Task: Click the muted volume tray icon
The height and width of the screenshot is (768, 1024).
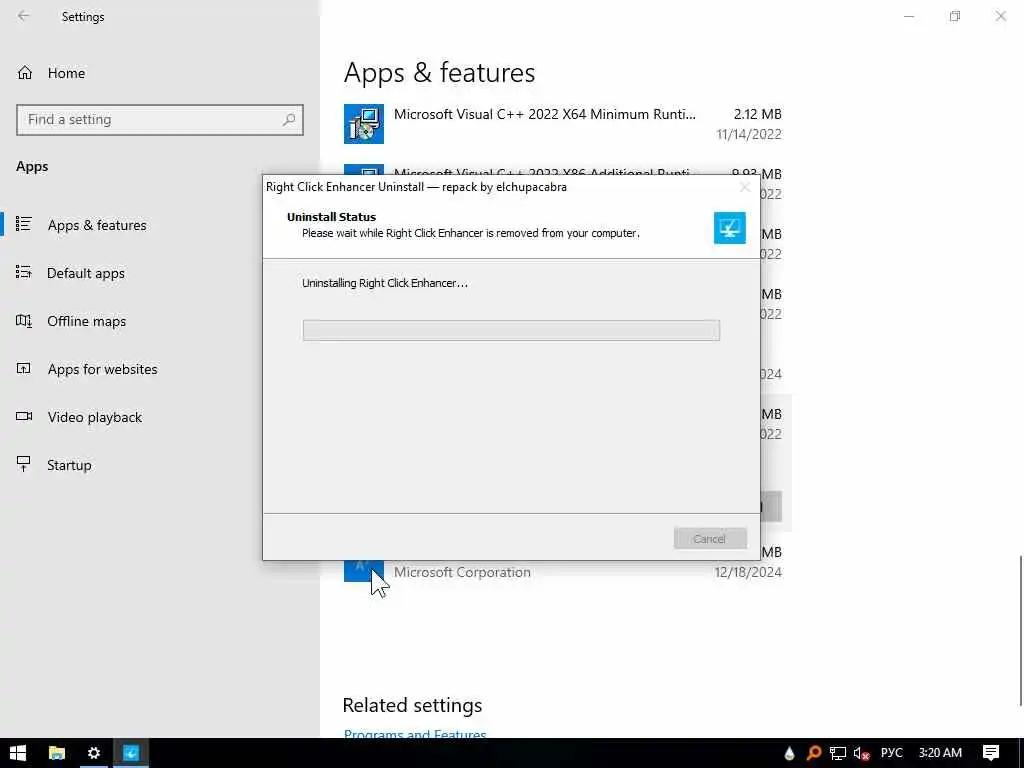Action: tap(861, 753)
